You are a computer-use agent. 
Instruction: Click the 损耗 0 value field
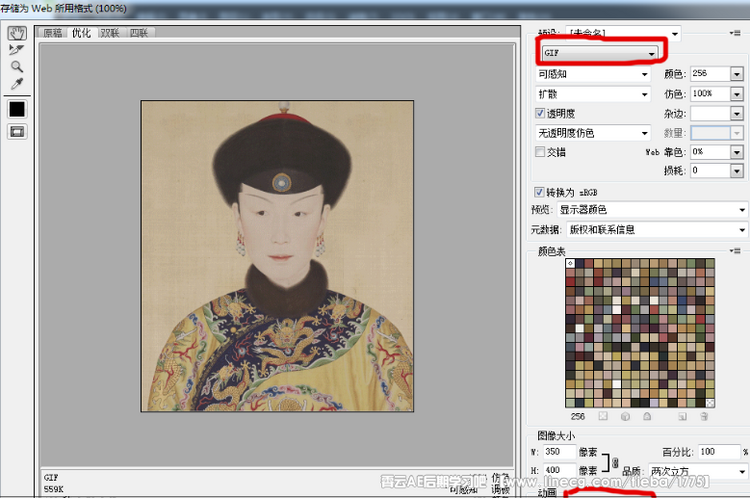point(710,170)
